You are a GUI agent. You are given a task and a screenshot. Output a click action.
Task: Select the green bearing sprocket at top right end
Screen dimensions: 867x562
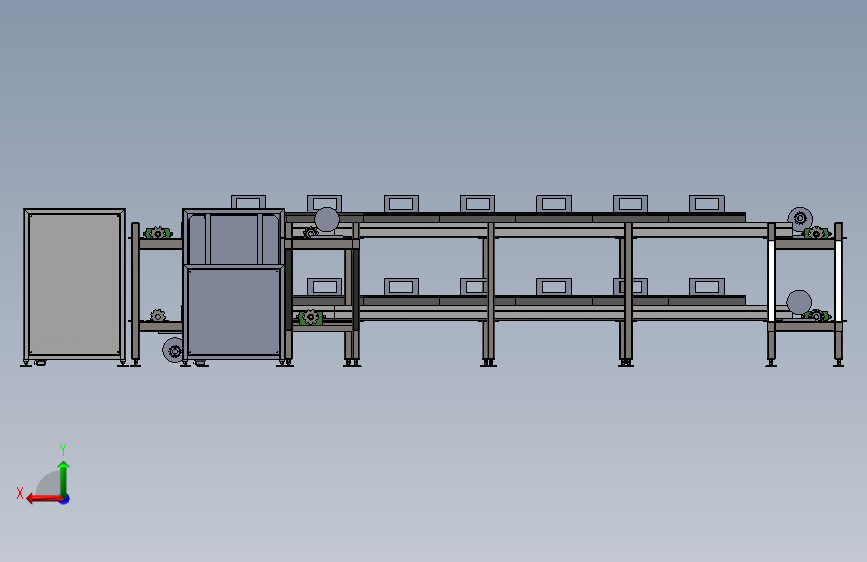coord(816,233)
